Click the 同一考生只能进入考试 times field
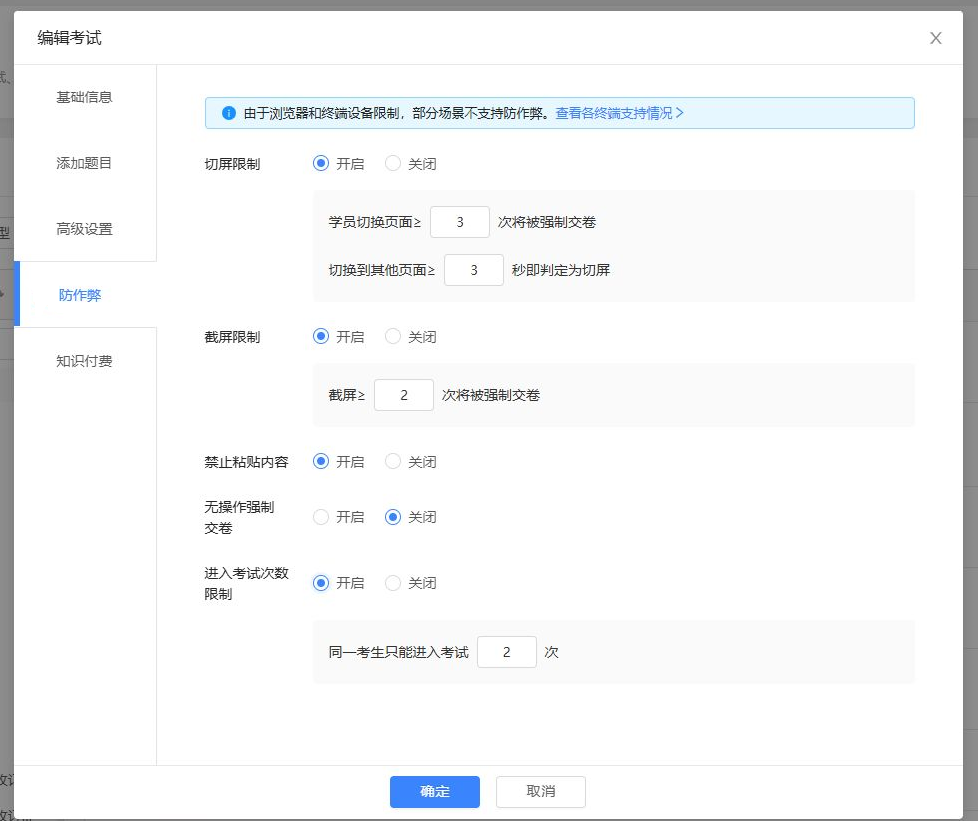The width and height of the screenshot is (978, 821). [506, 652]
